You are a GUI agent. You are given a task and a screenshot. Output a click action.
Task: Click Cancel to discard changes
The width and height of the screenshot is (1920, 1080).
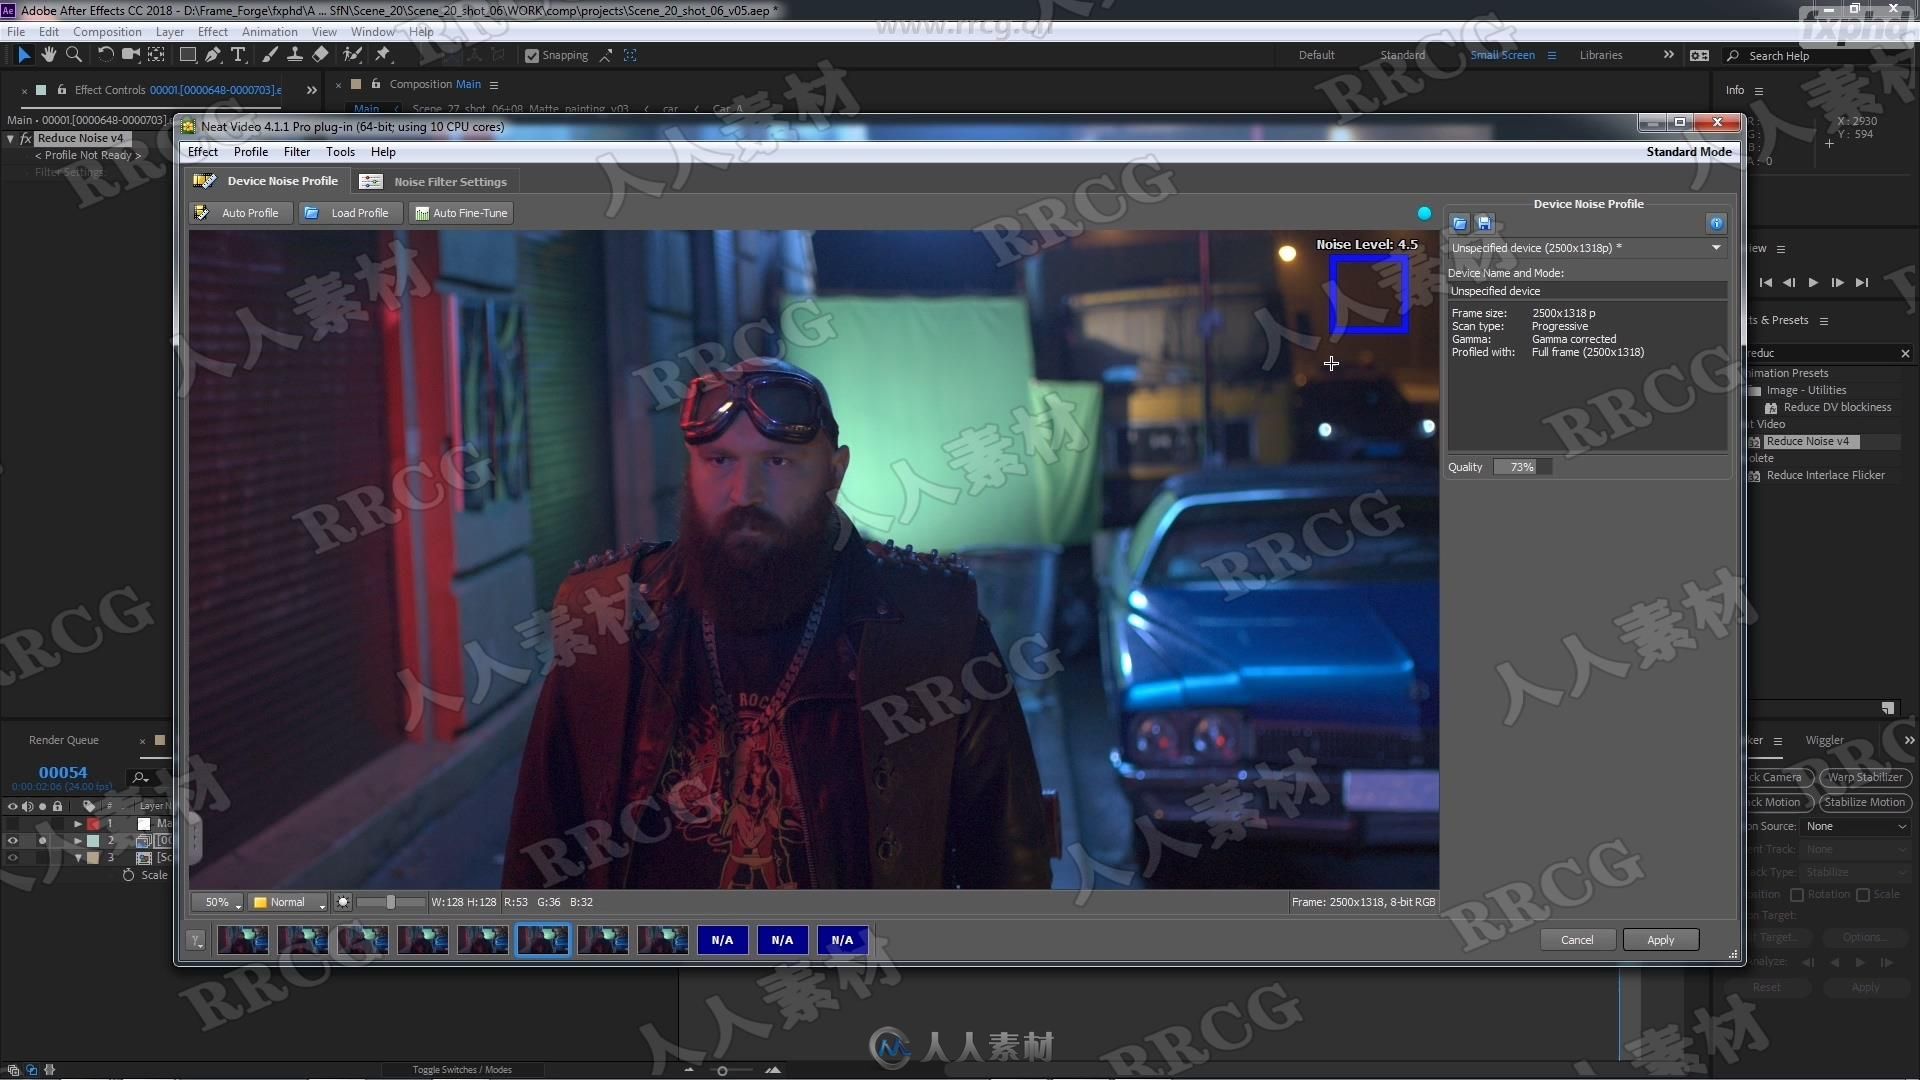[x=1576, y=939]
